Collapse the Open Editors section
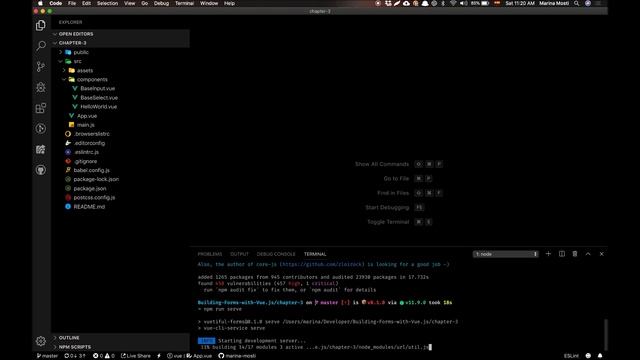Image resolution: width=640 pixels, height=360 pixels. 120,34
